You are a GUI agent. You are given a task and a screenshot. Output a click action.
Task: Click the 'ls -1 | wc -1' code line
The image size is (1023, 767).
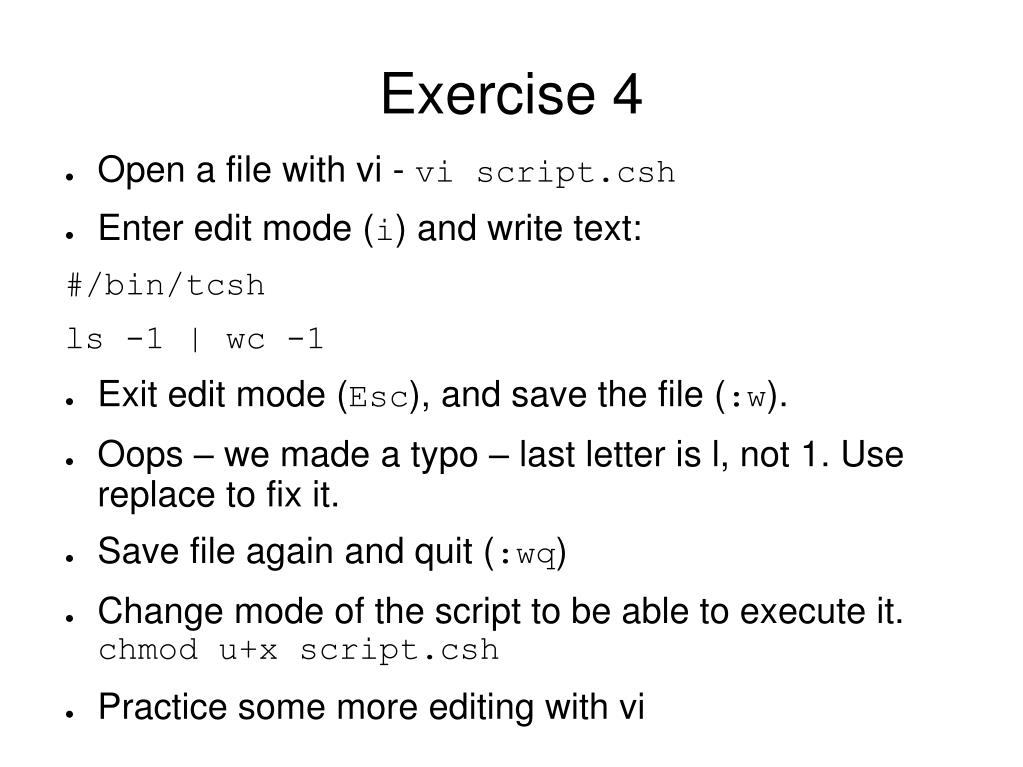(194, 339)
